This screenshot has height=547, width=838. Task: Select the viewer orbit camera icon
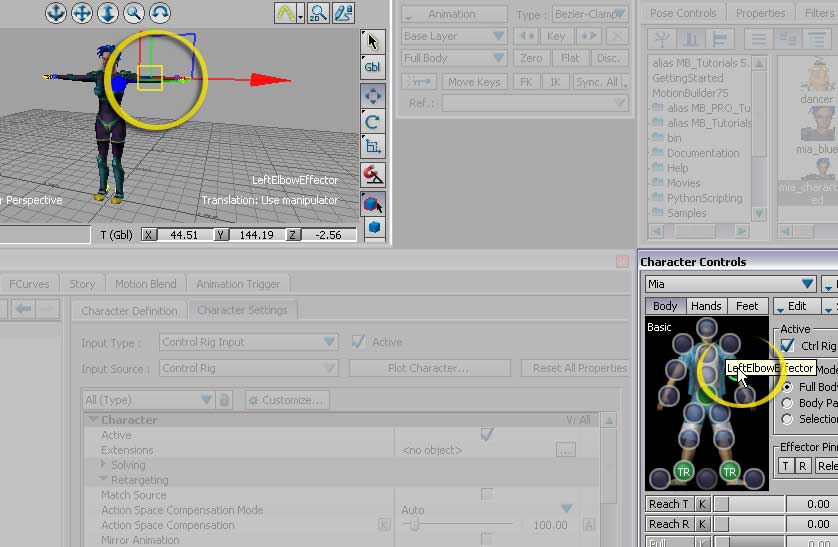point(160,13)
